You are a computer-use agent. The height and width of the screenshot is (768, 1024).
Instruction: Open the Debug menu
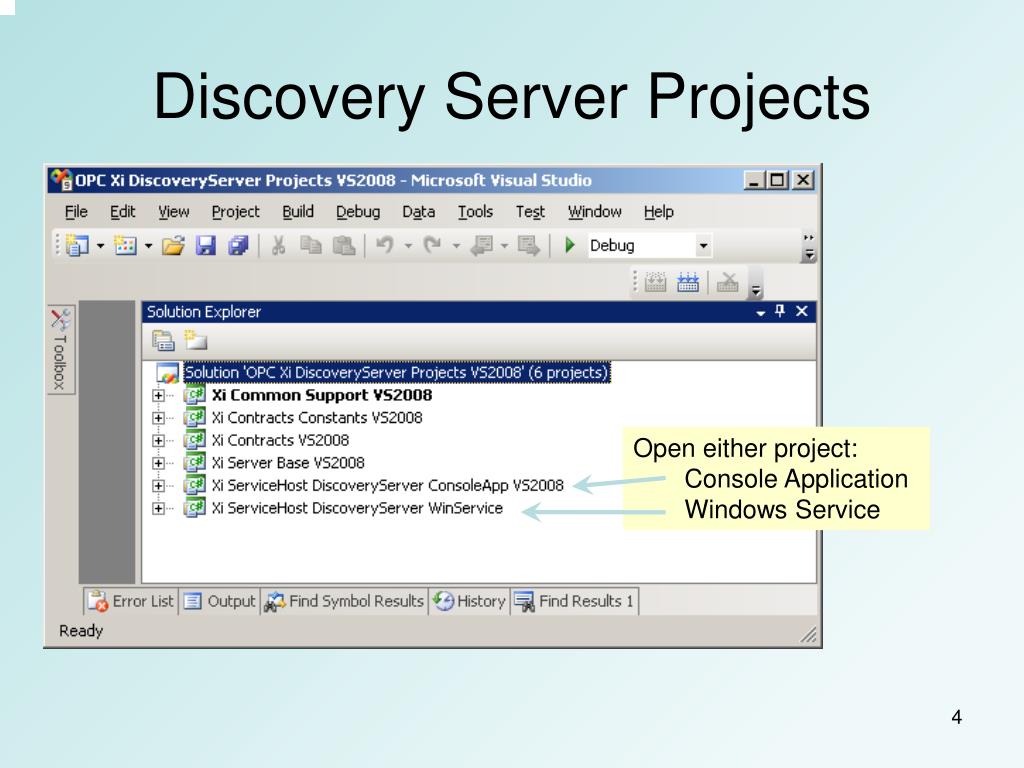[358, 212]
